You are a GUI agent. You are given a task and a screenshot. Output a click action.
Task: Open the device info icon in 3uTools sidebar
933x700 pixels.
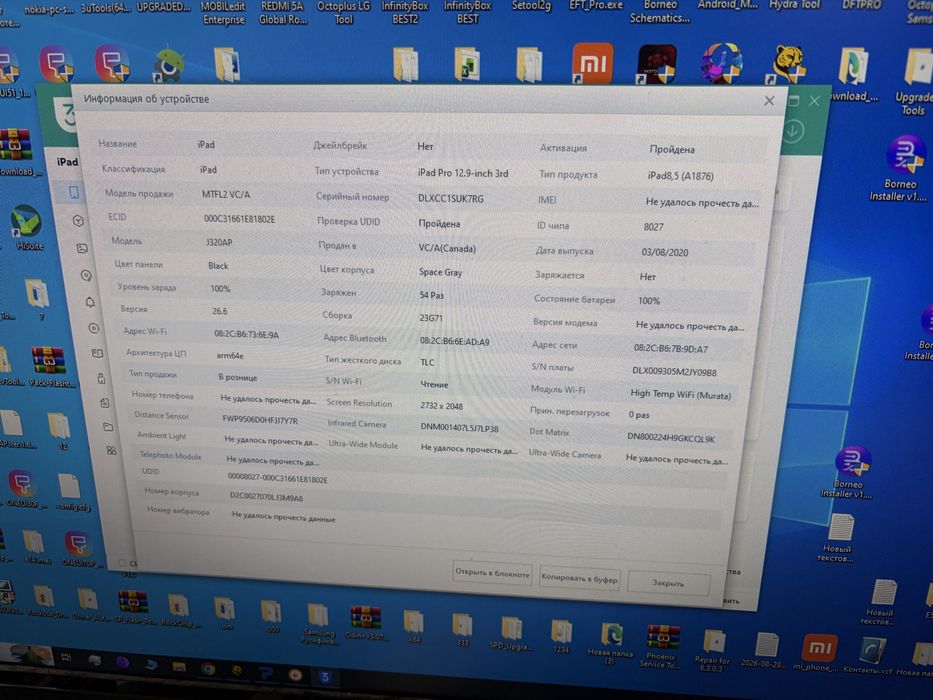point(74,192)
